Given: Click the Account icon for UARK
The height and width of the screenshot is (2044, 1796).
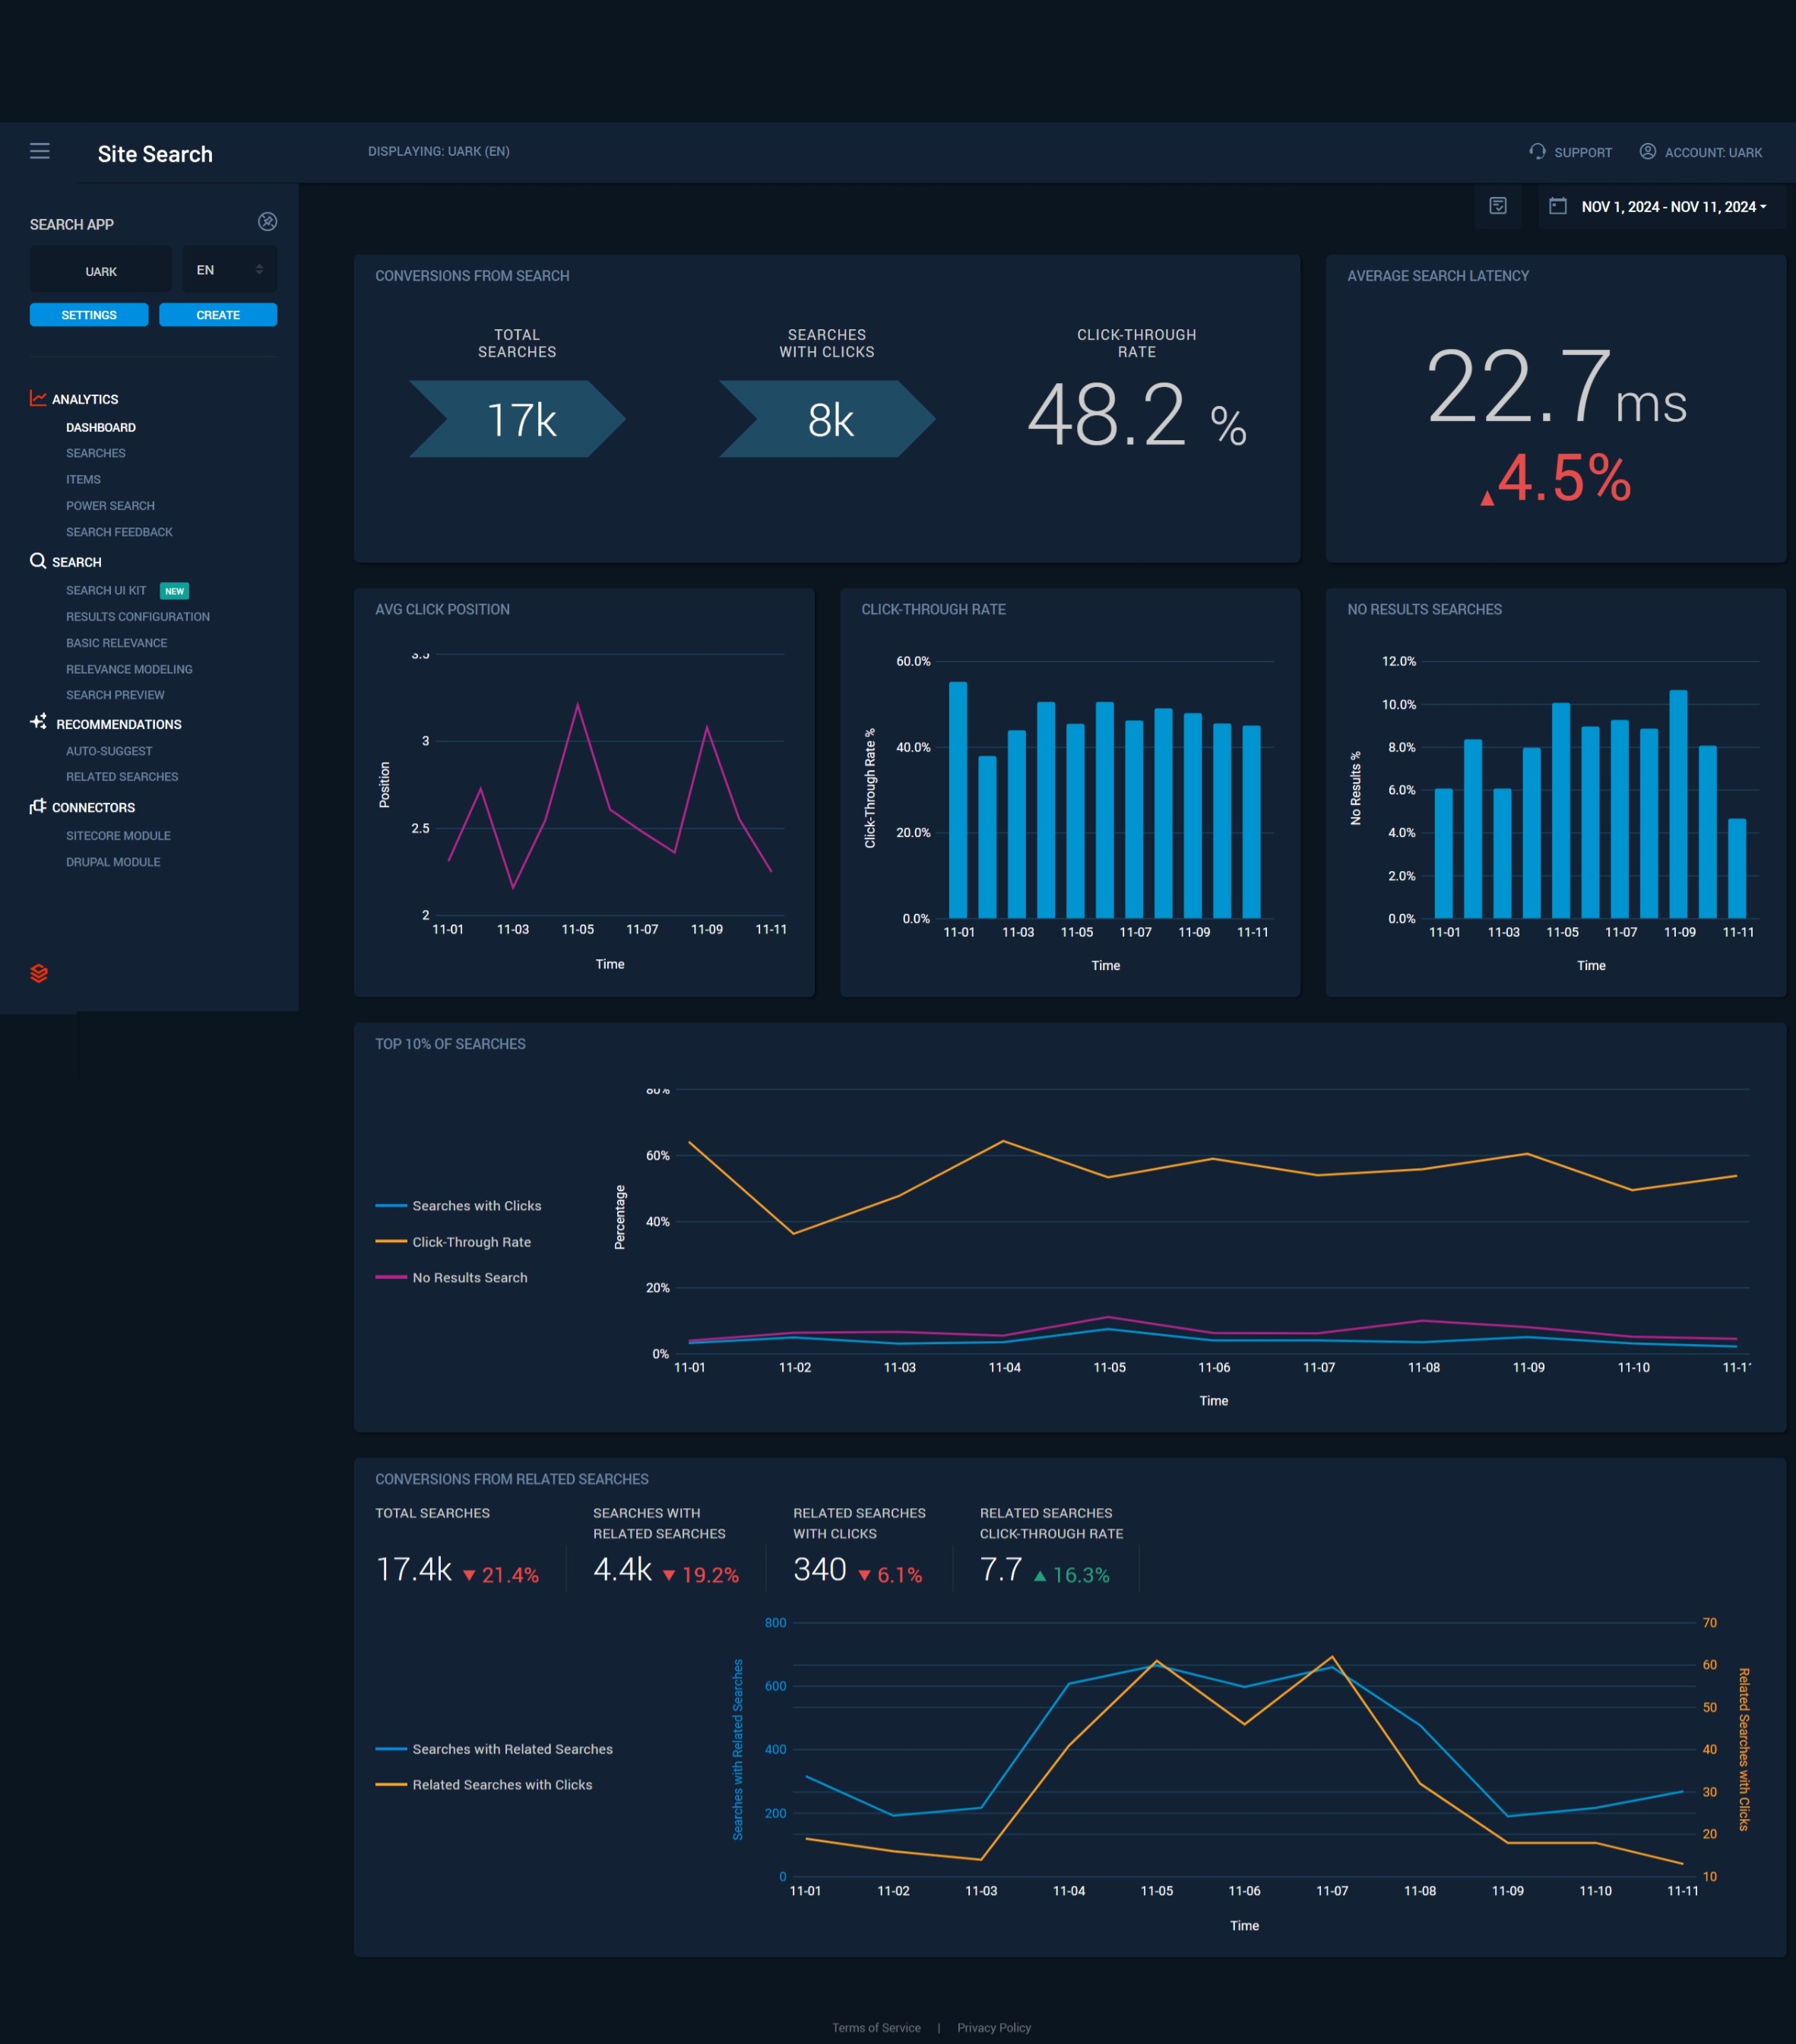Looking at the screenshot, I should pyautogui.click(x=1646, y=151).
